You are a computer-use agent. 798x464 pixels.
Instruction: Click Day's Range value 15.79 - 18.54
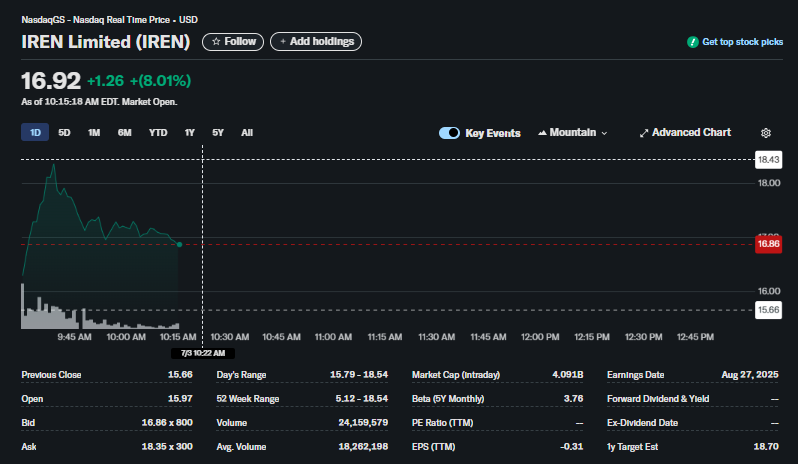pyautogui.click(x=359, y=375)
